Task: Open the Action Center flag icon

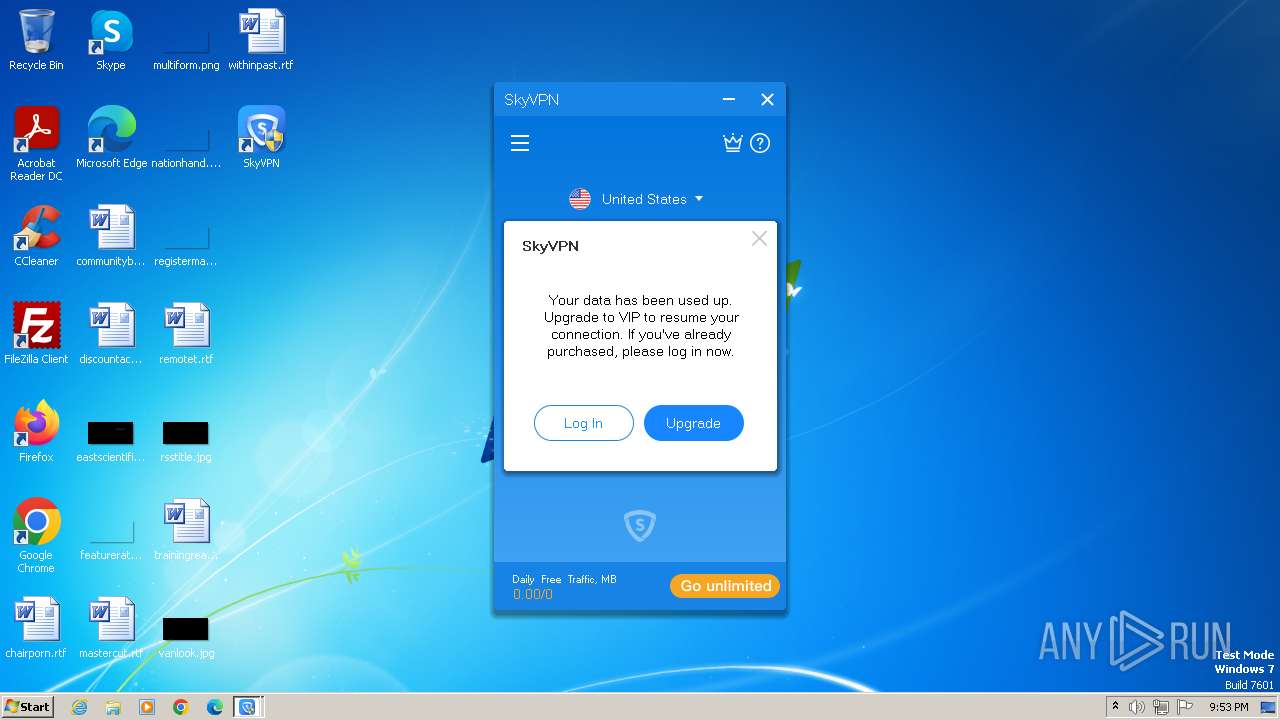Action: (1185, 707)
